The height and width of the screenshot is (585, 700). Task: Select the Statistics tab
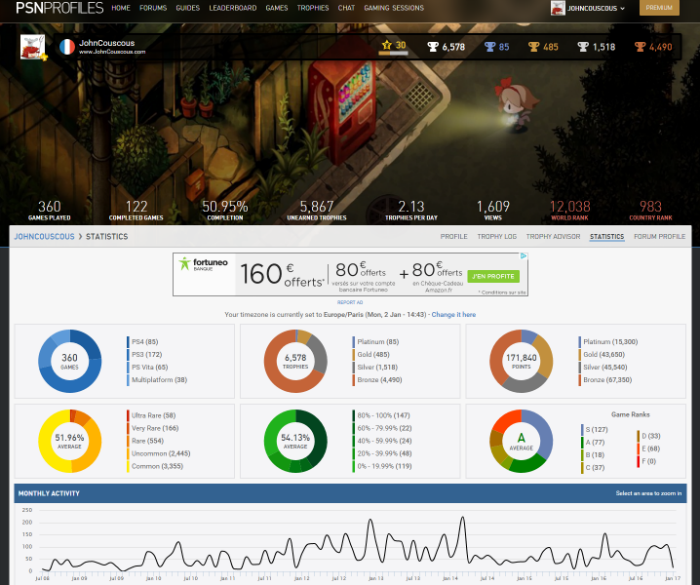click(x=607, y=237)
